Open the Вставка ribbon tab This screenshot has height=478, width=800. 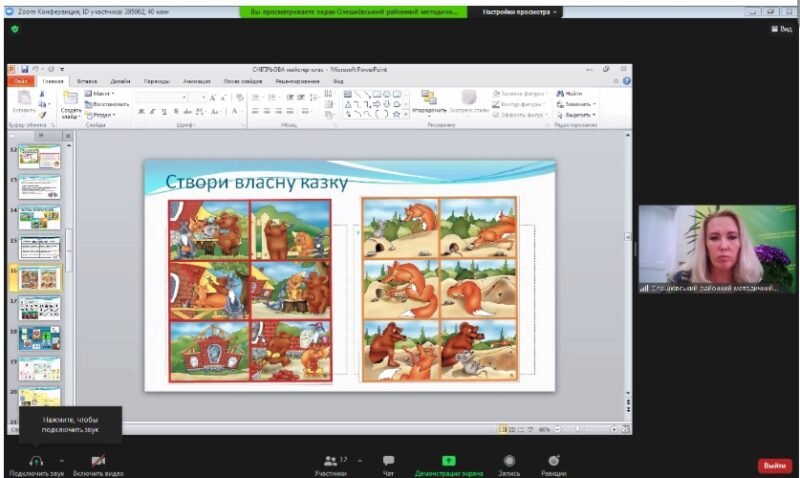86,81
